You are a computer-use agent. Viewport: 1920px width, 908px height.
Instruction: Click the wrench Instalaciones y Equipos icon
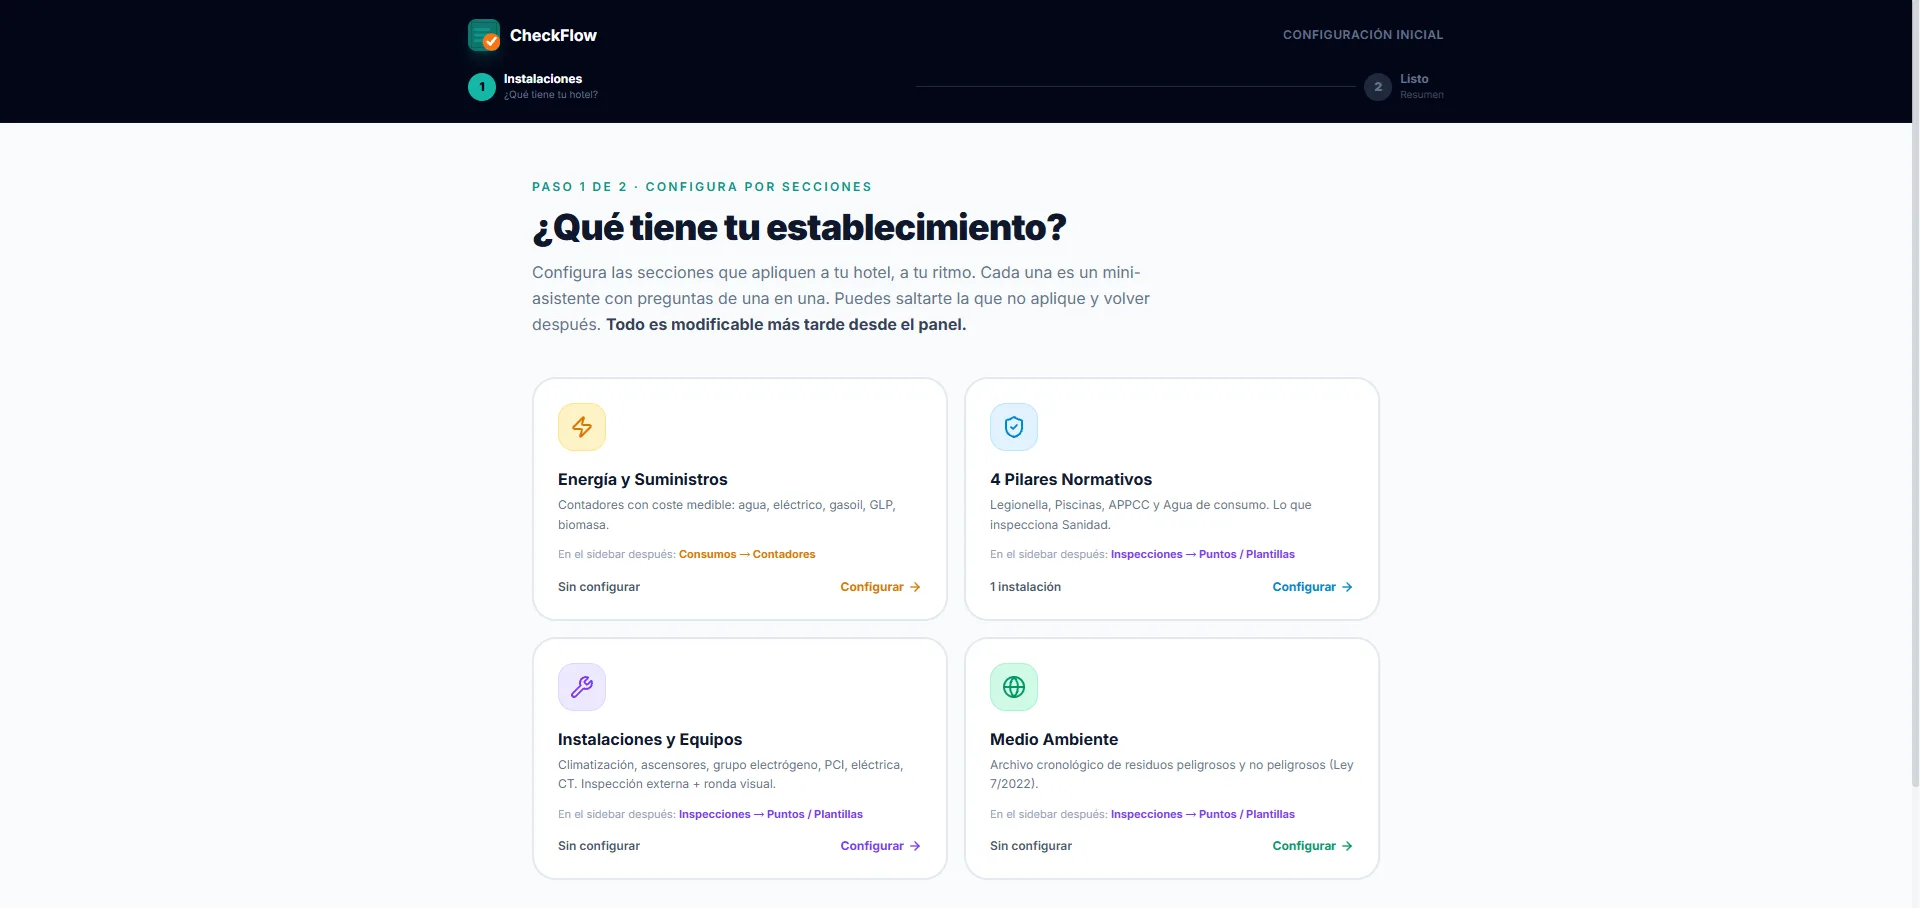pos(582,687)
